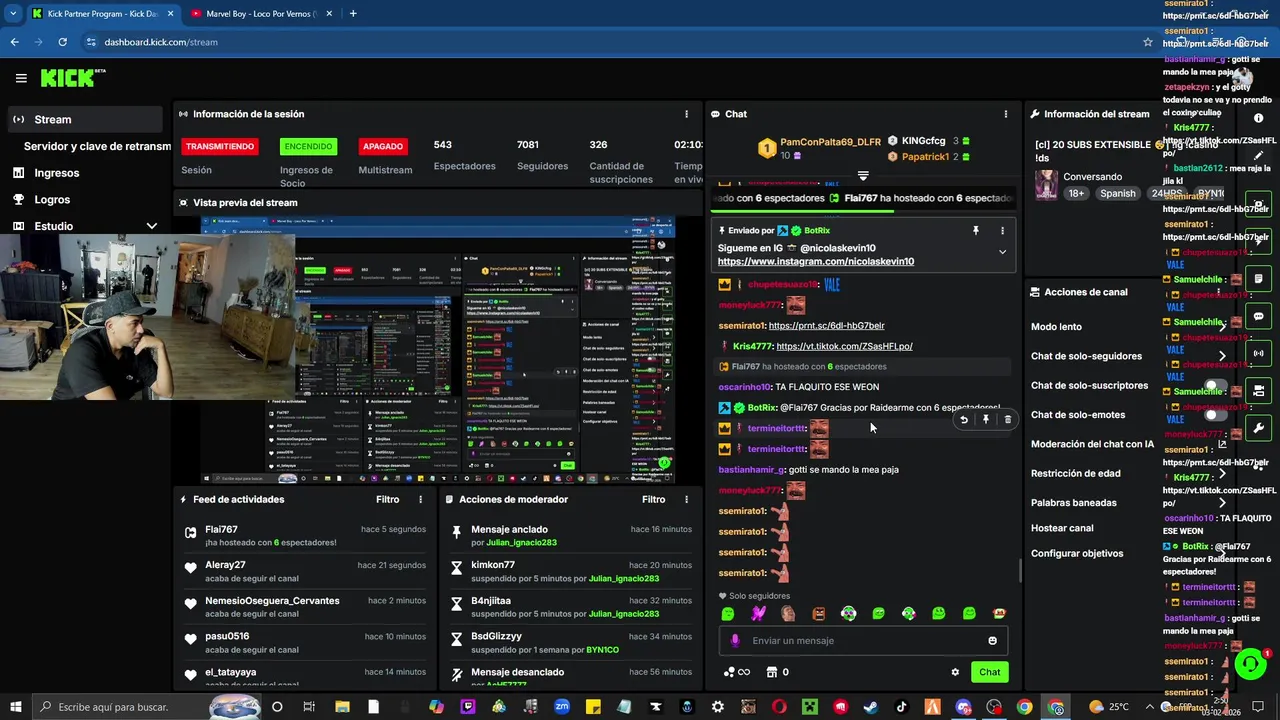
Task: Open the emoji picker in message box
Action: click(992, 641)
